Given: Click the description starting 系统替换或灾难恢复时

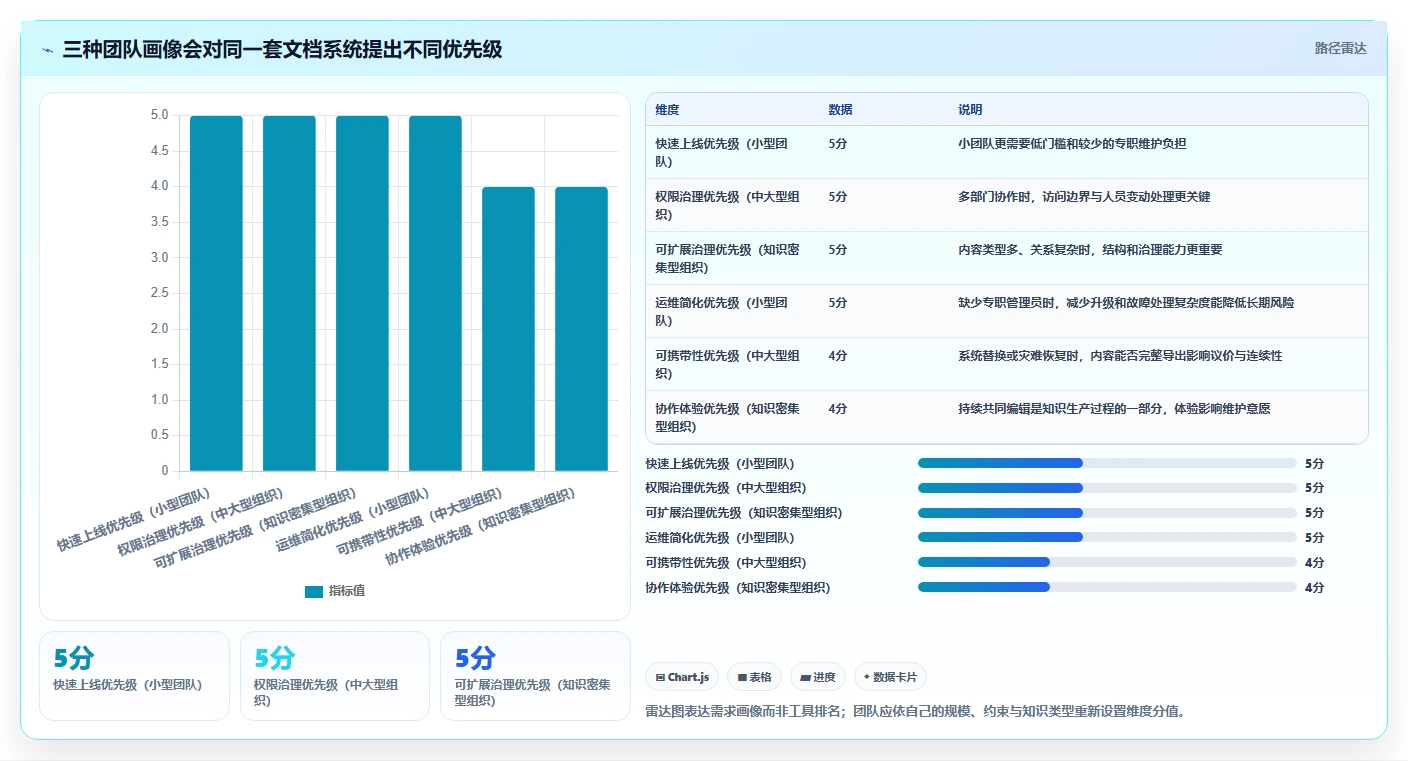Looking at the screenshot, I should [1120, 356].
